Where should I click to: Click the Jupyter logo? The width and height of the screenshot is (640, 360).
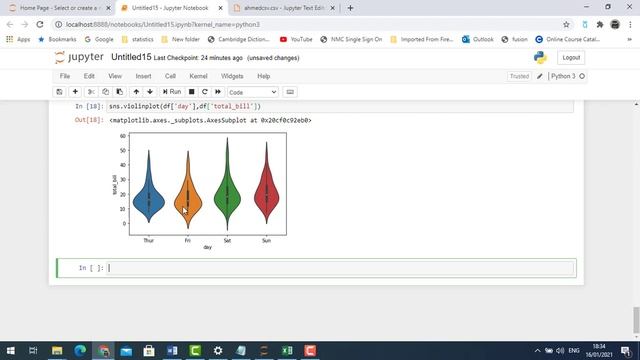[x=79, y=57]
